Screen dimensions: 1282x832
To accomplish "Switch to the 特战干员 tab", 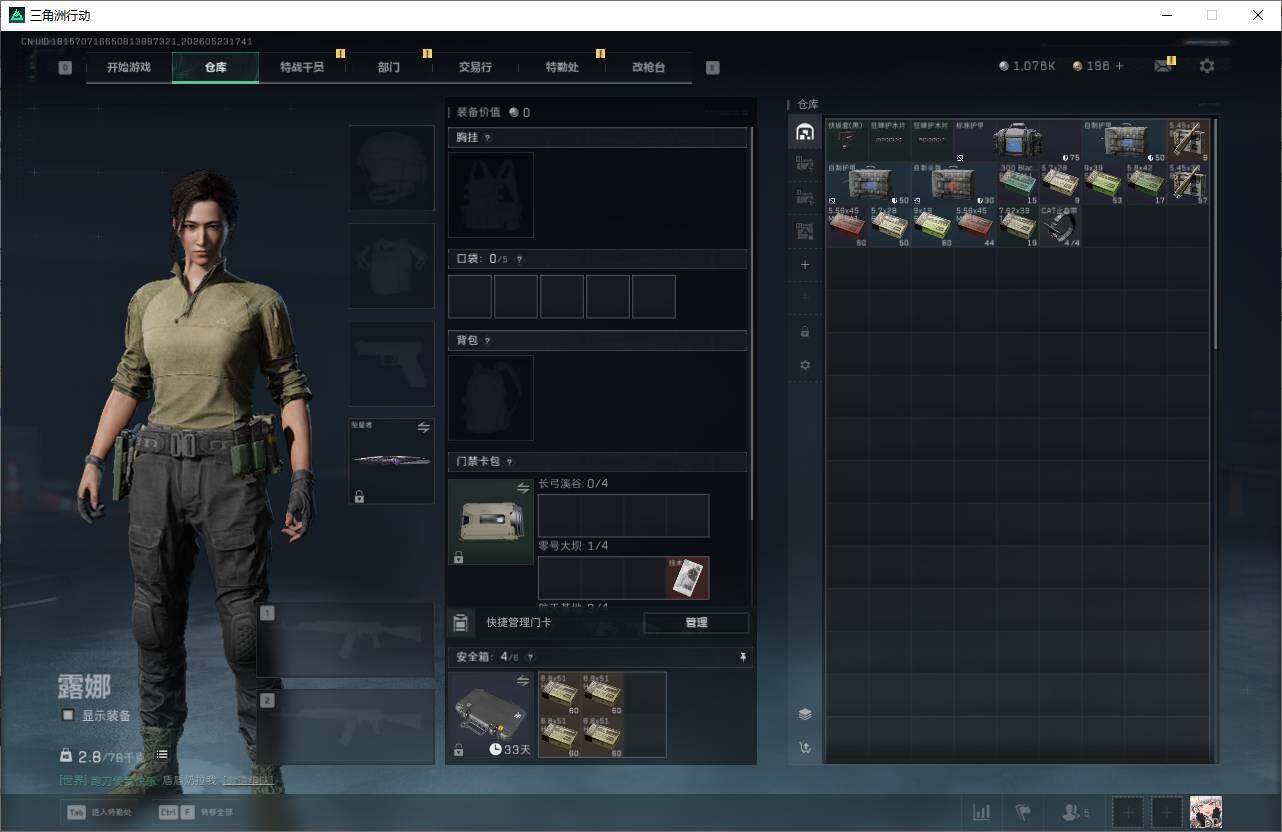I will click(302, 67).
